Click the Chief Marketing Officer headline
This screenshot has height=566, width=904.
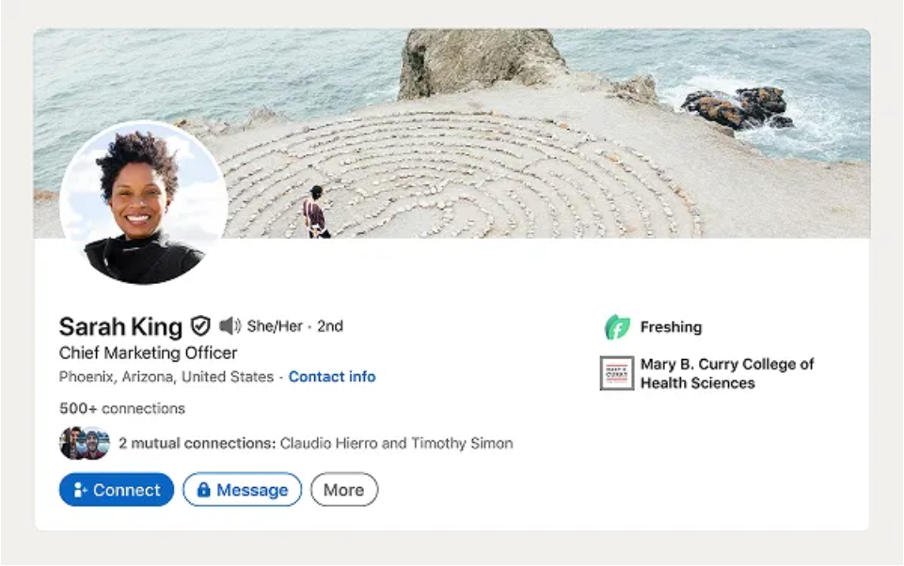pos(148,353)
